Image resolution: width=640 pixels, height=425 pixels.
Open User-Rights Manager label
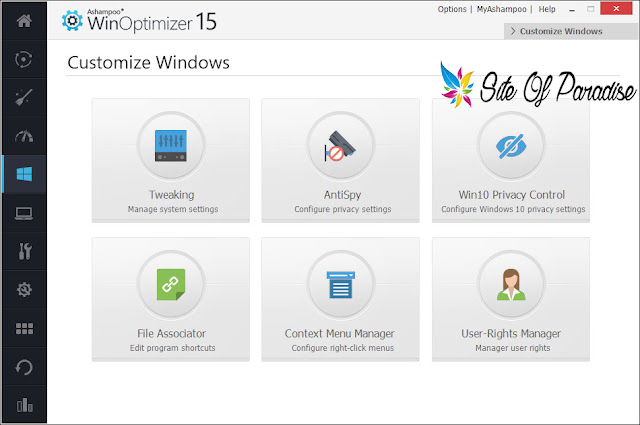click(x=511, y=334)
